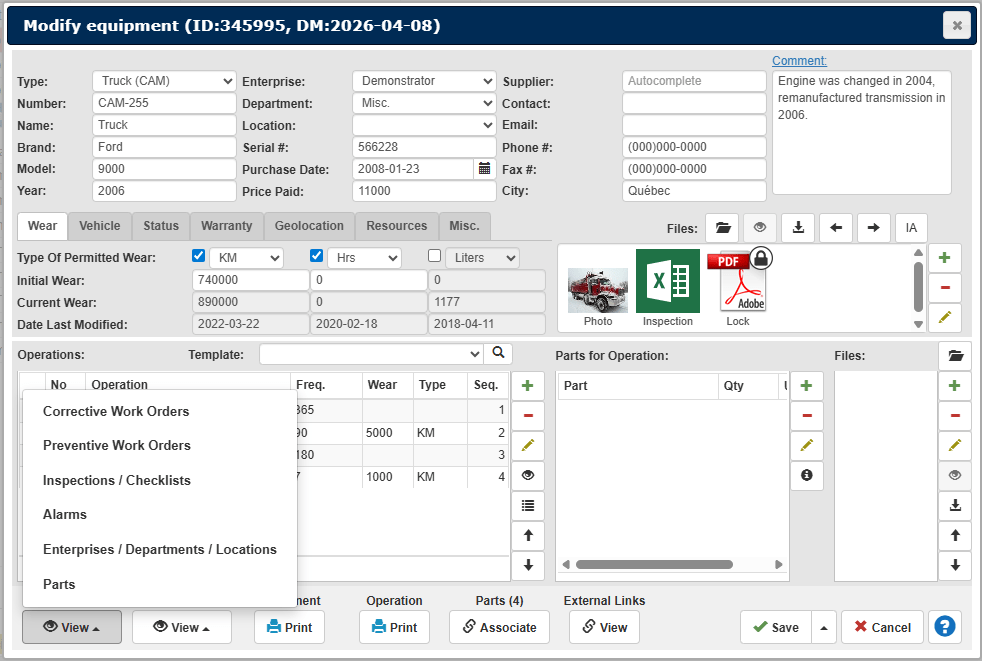Click the info icon under Parts buttons
Viewport: 982px width, 661px height.
(x=807, y=476)
